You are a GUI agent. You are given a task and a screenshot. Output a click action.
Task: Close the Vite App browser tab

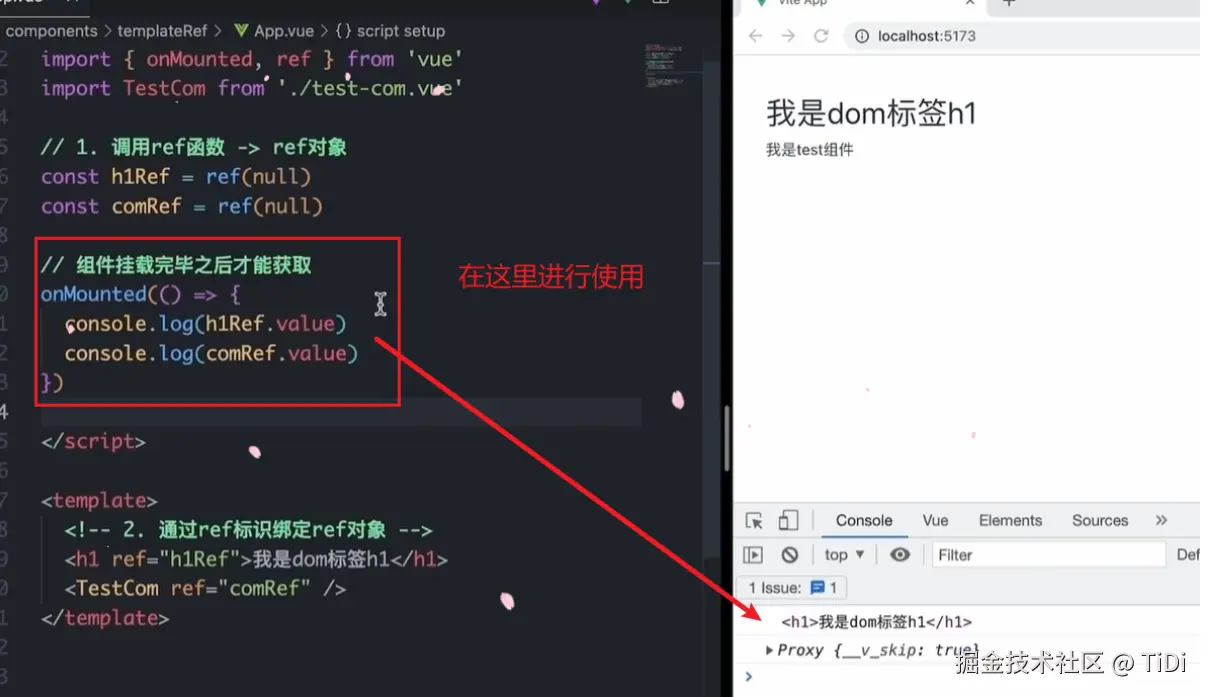click(969, 3)
